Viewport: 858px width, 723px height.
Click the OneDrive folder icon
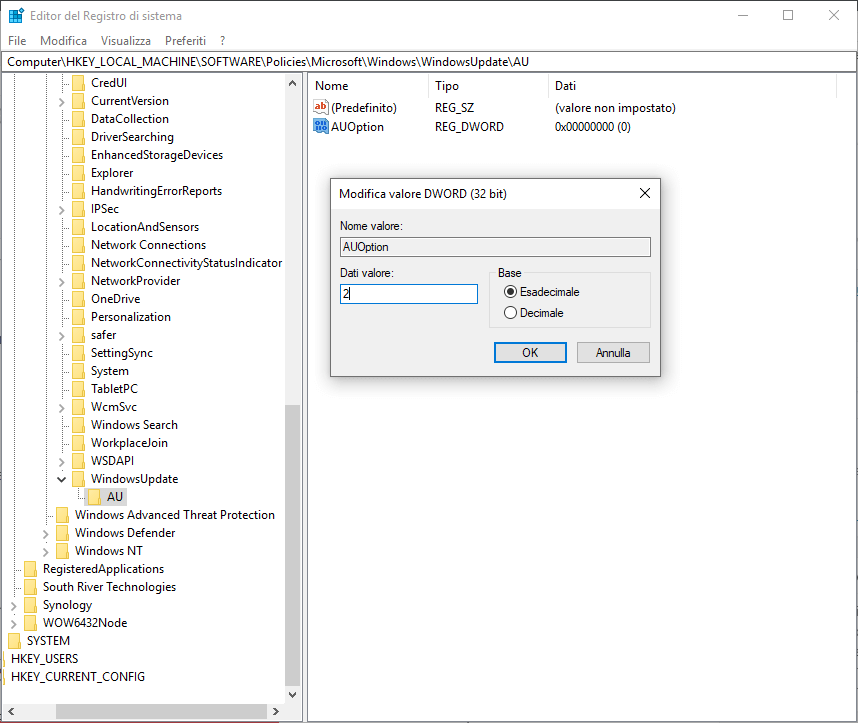[x=79, y=299]
